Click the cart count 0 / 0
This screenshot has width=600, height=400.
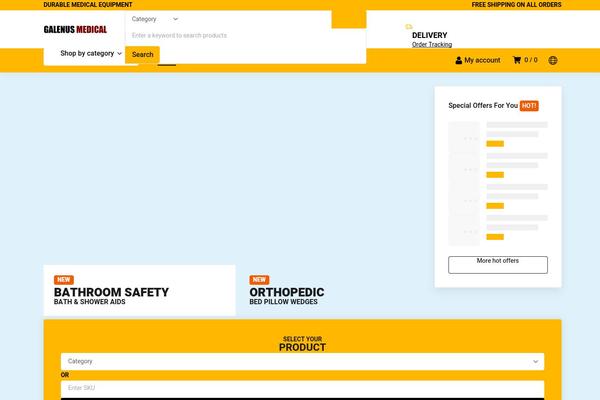pyautogui.click(x=531, y=60)
